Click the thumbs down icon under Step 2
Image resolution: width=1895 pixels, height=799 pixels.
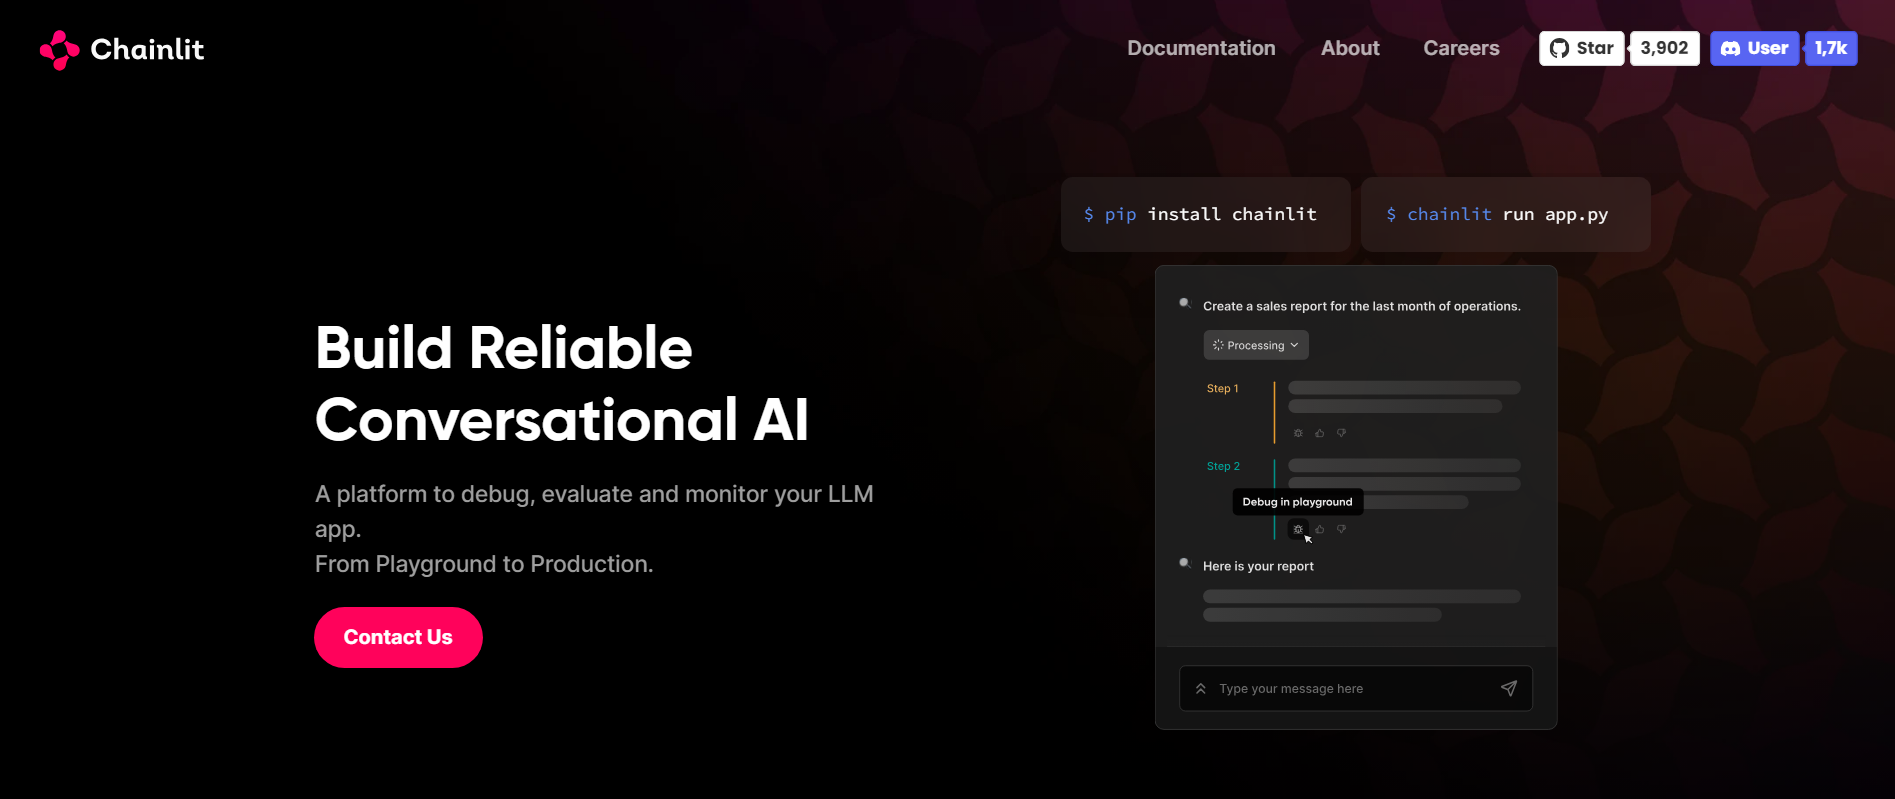[1342, 529]
